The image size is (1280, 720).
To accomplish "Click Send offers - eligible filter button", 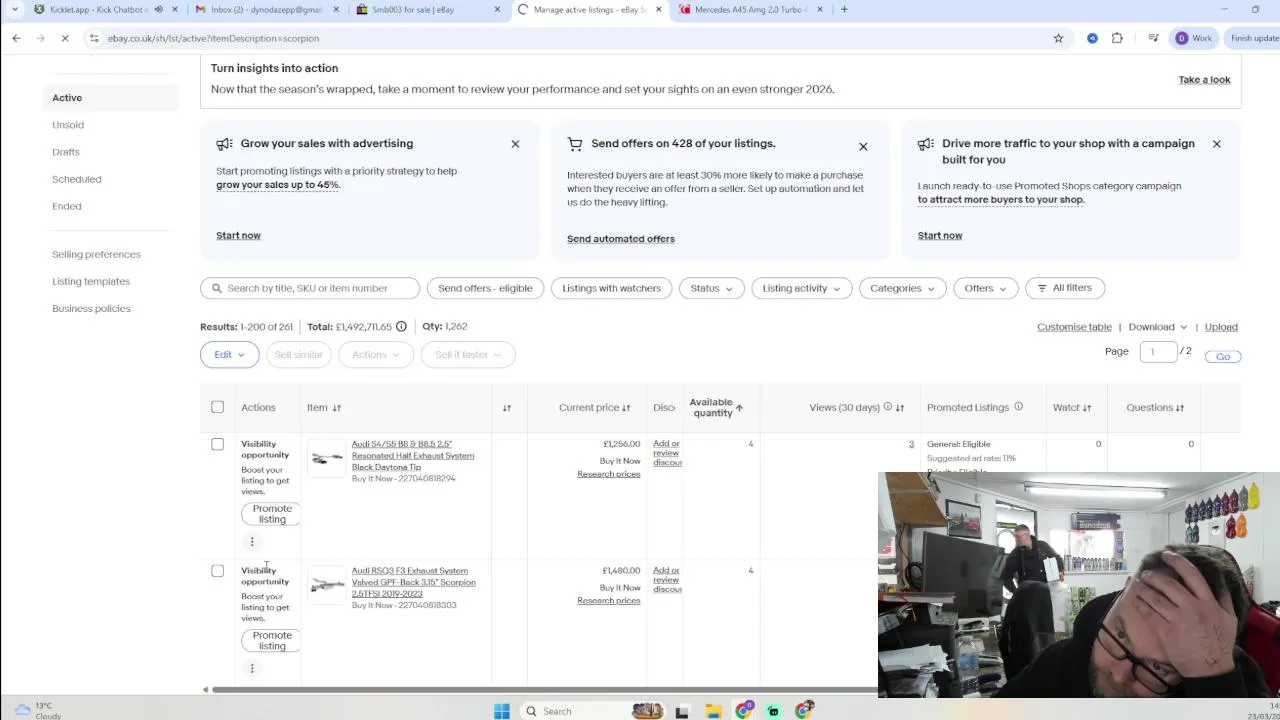I will pos(485,288).
